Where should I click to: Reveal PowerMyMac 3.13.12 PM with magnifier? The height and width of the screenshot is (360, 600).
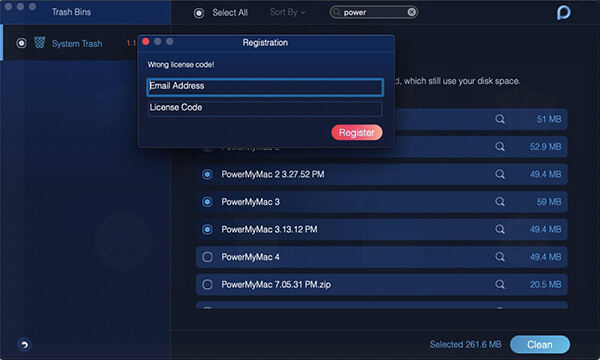pyautogui.click(x=500, y=229)
